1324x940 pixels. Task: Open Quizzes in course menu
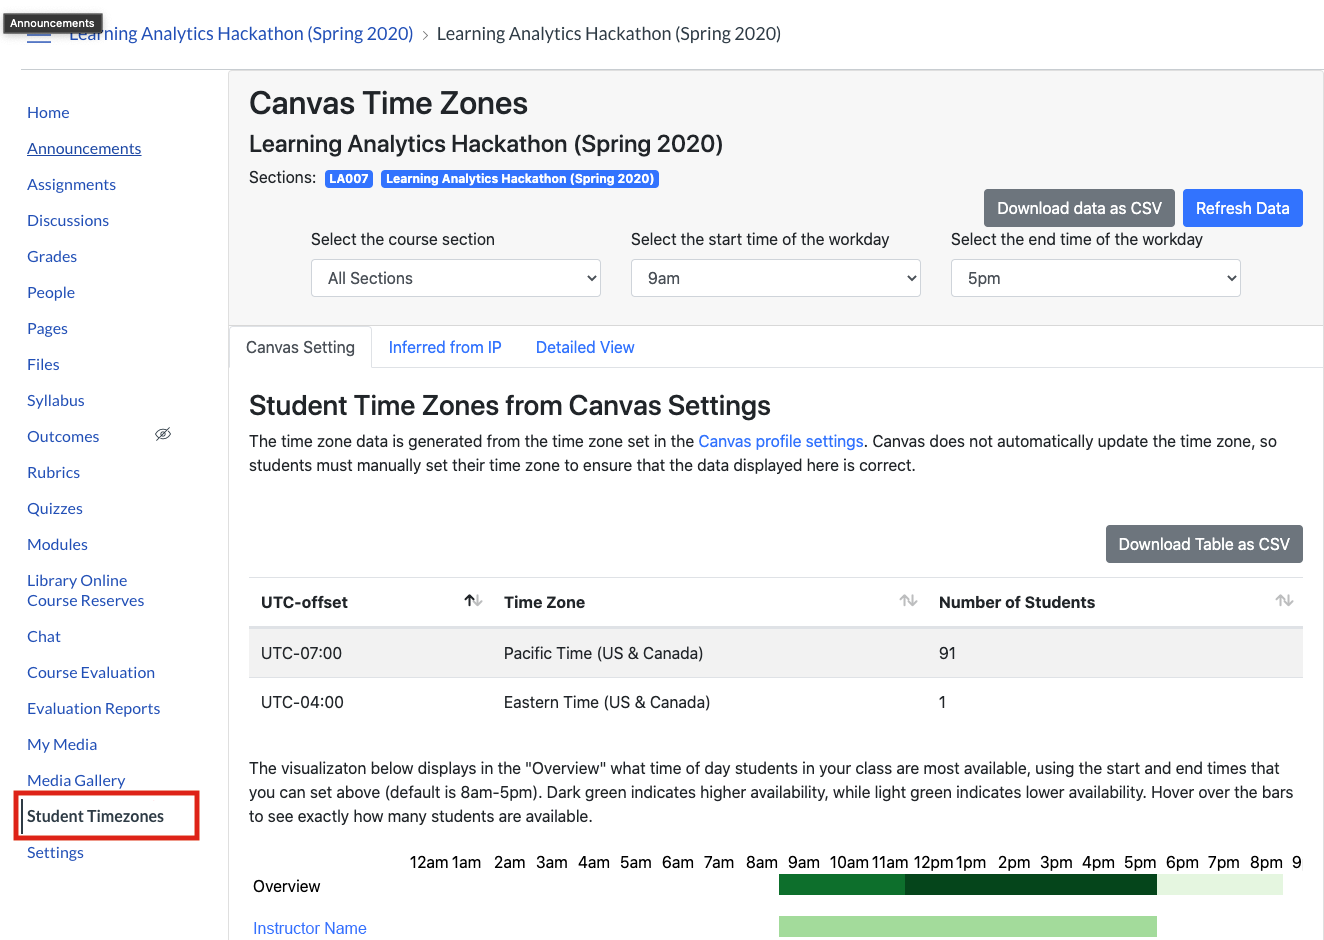[x=55, y=508]
